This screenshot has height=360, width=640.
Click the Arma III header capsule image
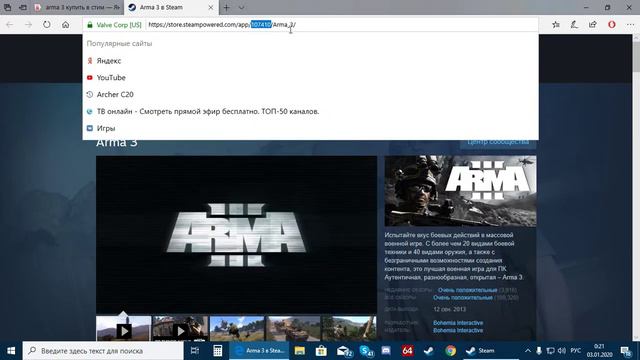point(460,191)
